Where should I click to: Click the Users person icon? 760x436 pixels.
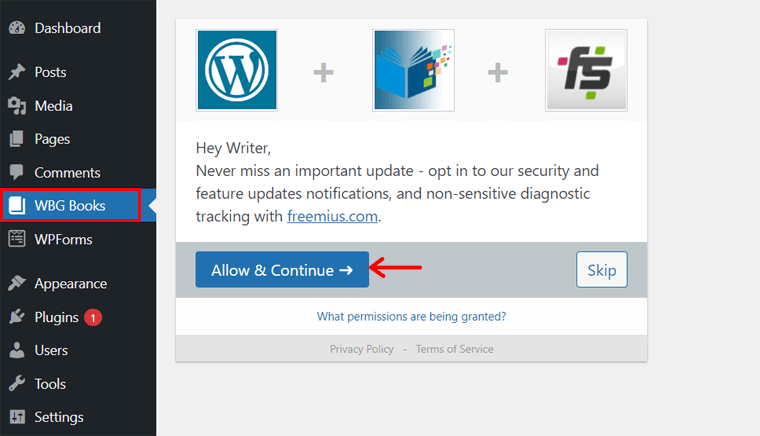[16, 351]
